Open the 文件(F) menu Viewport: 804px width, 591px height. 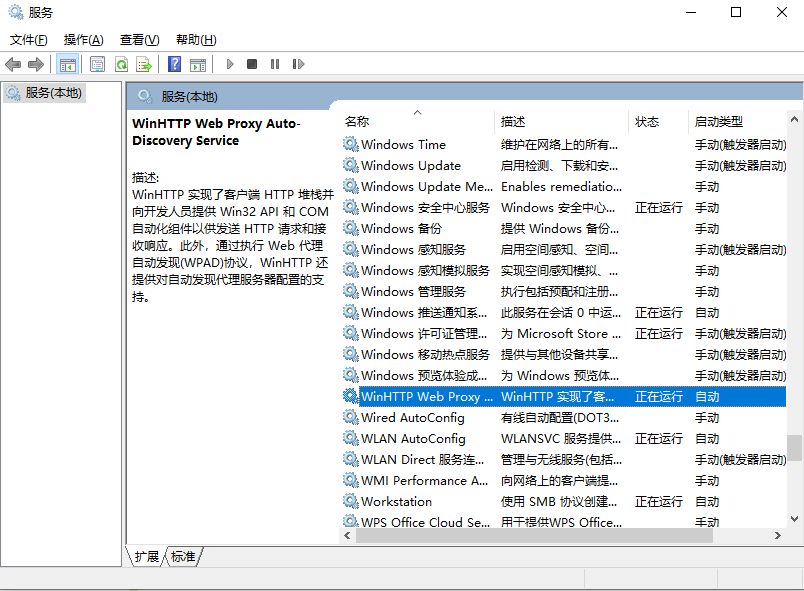(29, 40)
